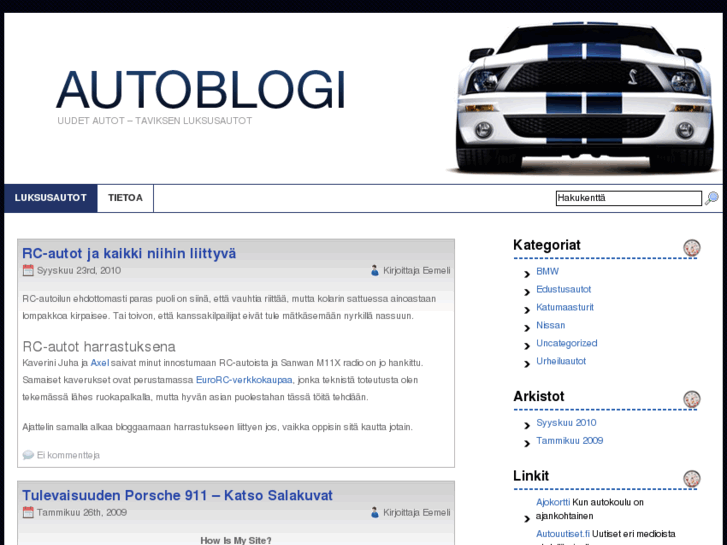Follow the Autouutiset.fi link
Image resolution: width=727 pixels, height=545 pixels.
[563, 534]
